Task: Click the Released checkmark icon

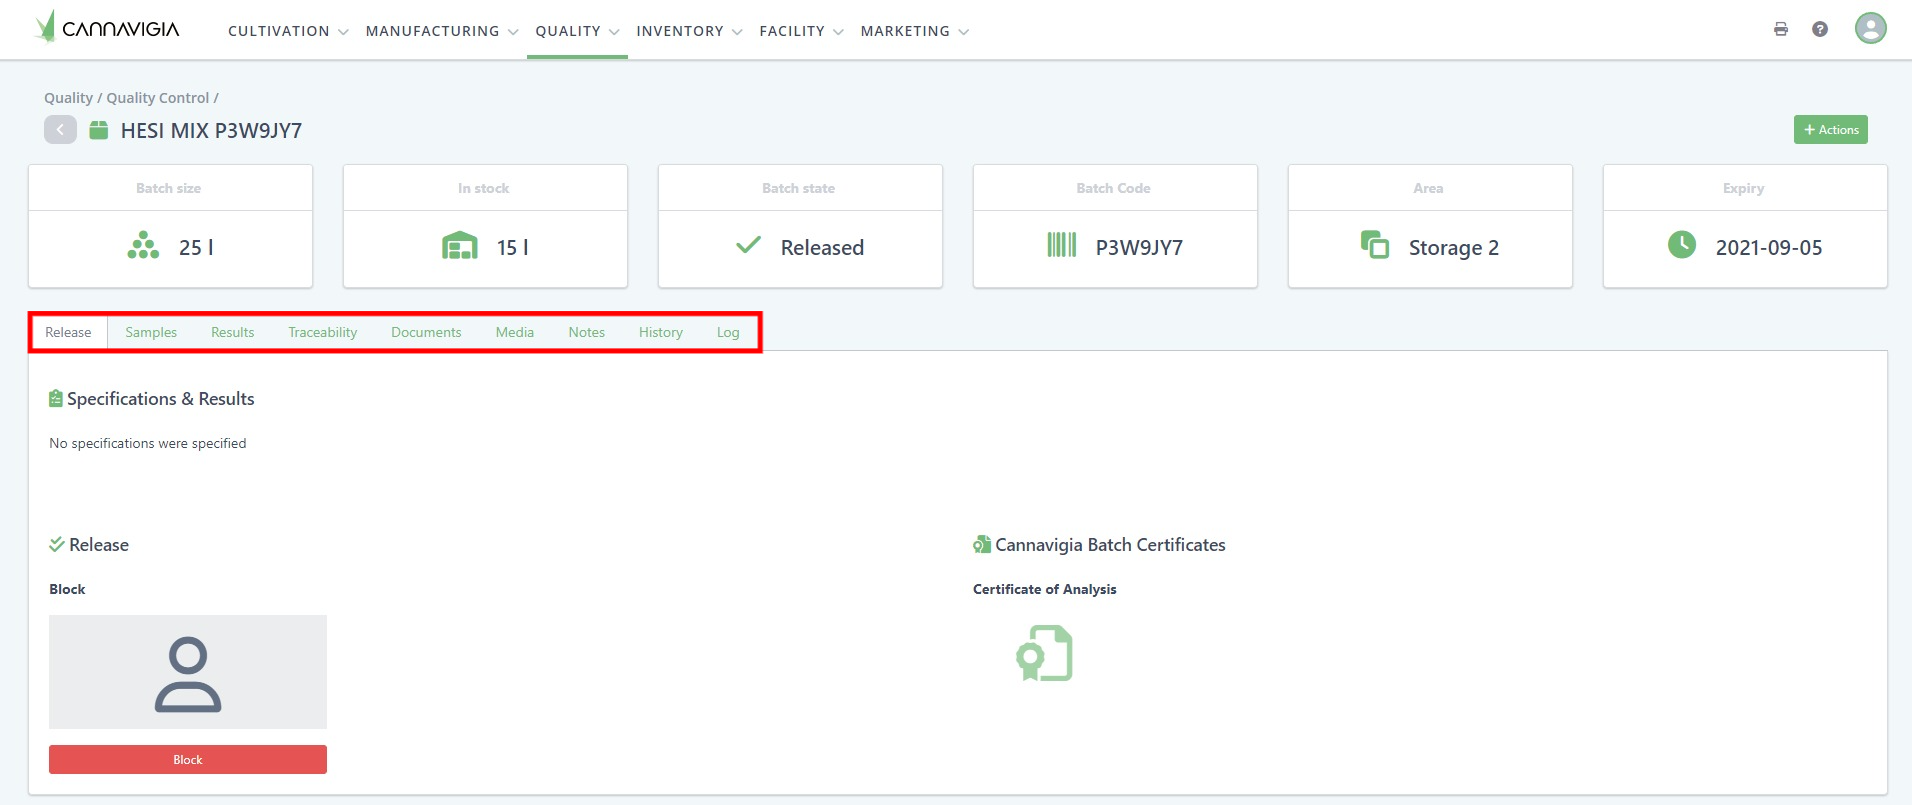Action: pos(749,245)
